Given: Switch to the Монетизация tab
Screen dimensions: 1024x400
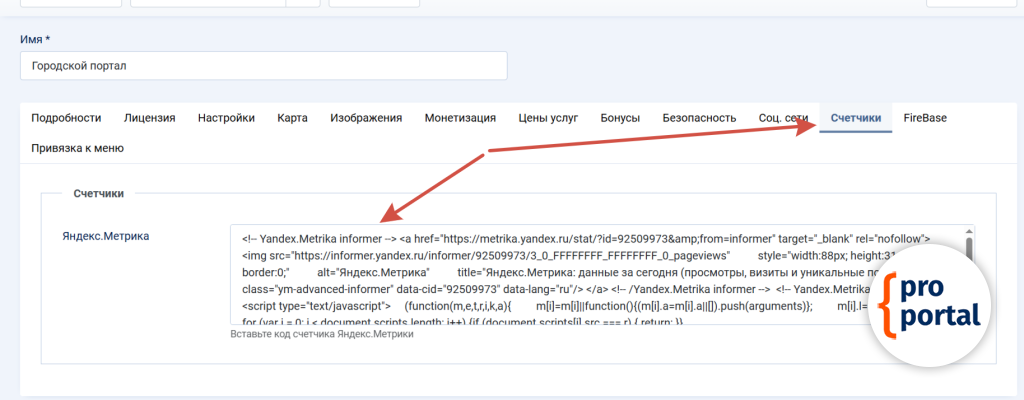Looking at the screenshot, I should 460,118.
